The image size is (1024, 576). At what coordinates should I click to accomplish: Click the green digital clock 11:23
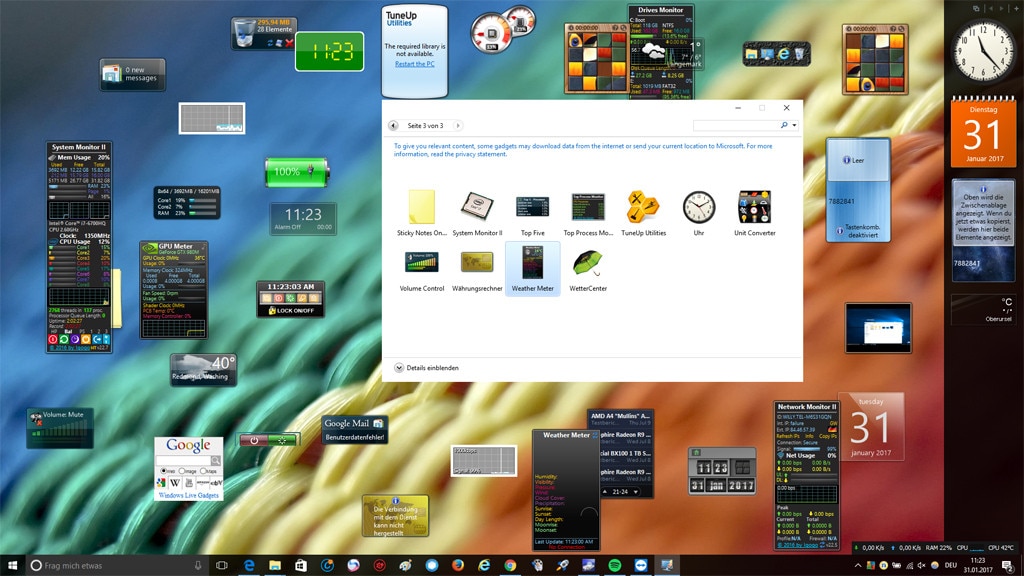[330, 51]
